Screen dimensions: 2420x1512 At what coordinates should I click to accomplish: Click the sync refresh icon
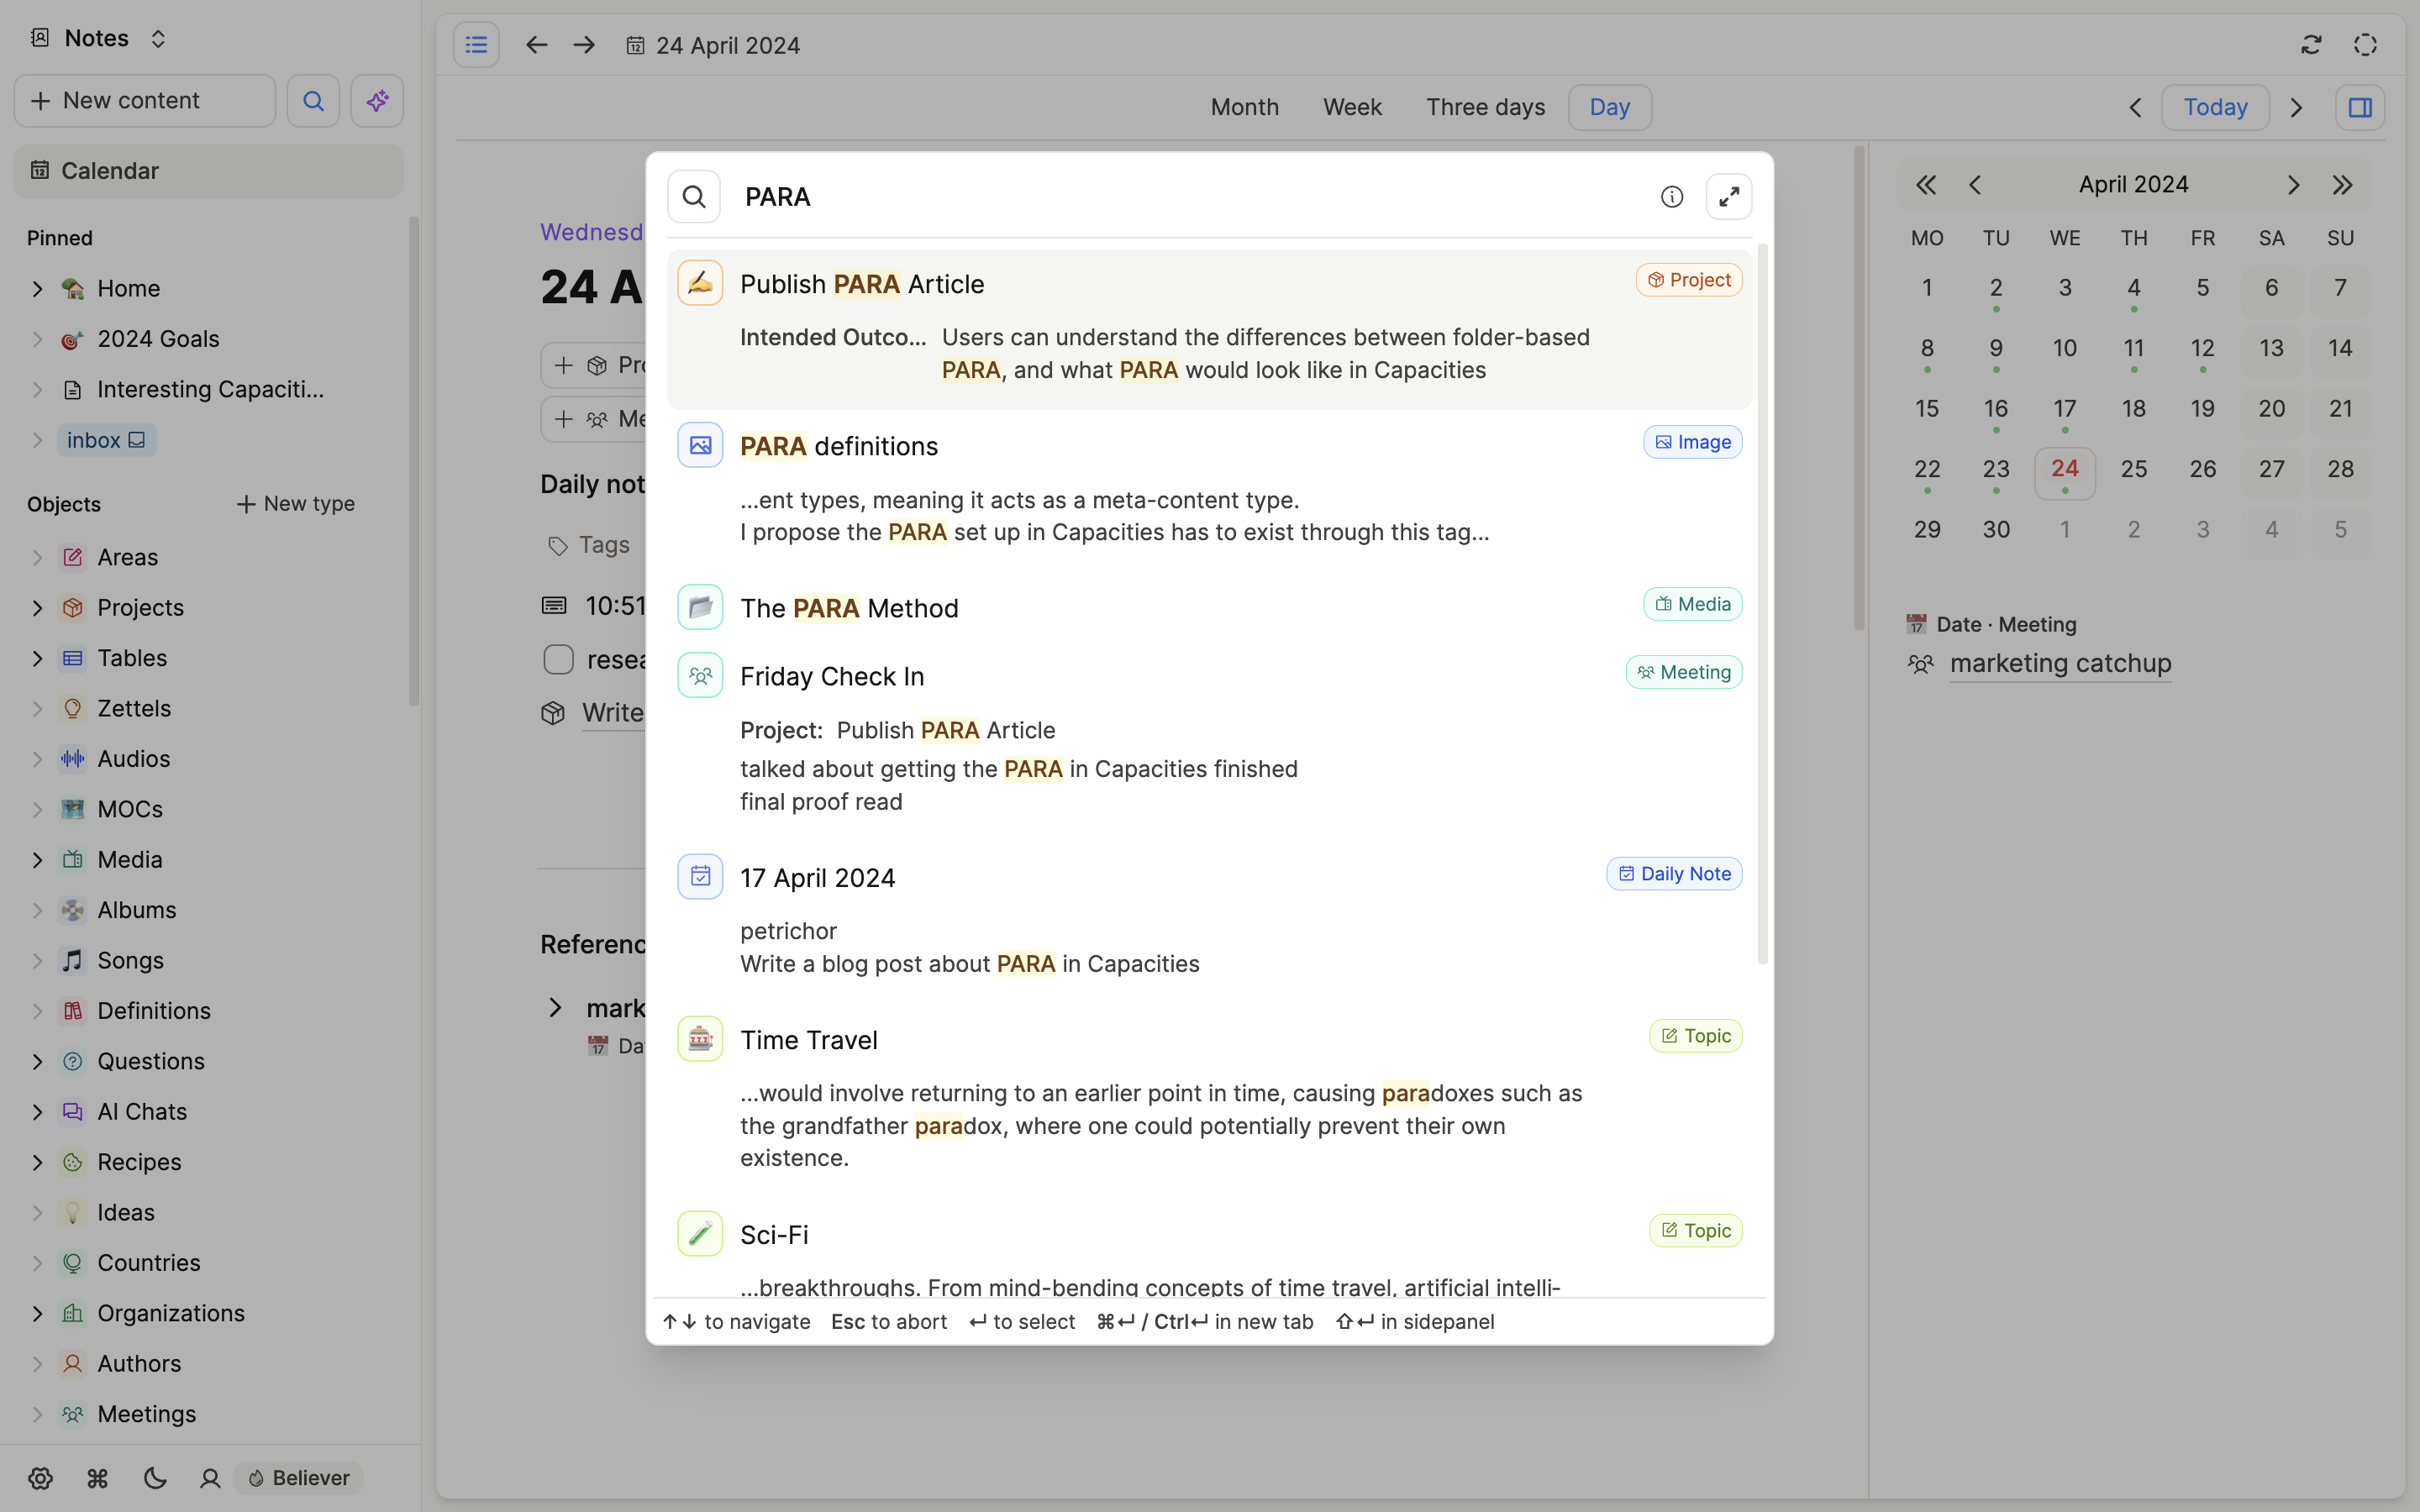point(2311,45)
